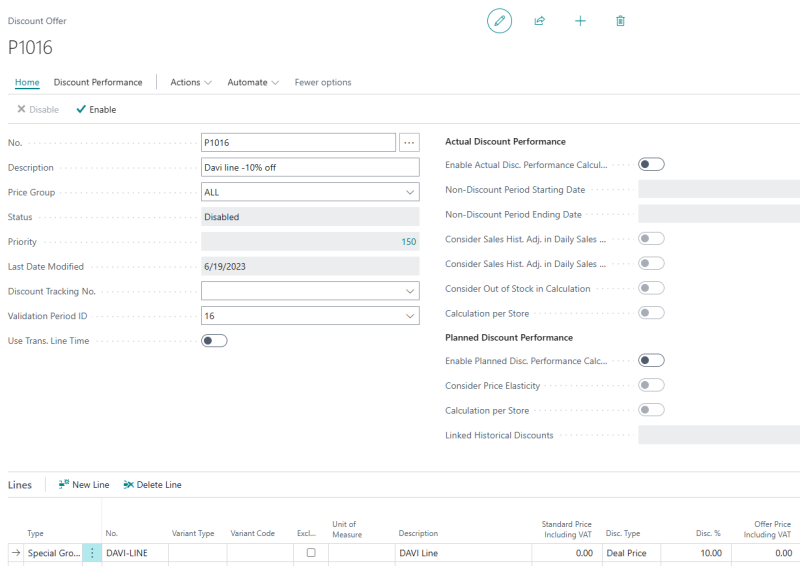Expand the Actions menu
The image size is (800, 566).
tap(191, 82)
